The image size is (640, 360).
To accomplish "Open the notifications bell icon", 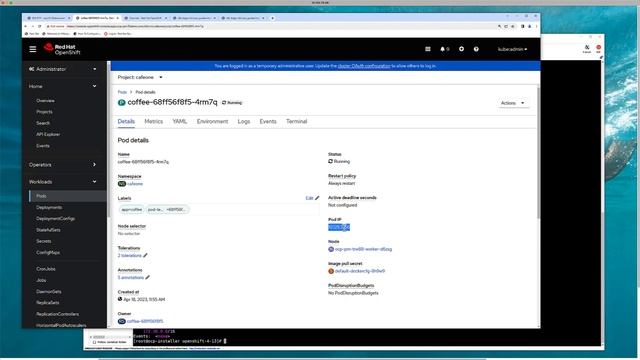I will pyautogui.click(x=444, y=49).
